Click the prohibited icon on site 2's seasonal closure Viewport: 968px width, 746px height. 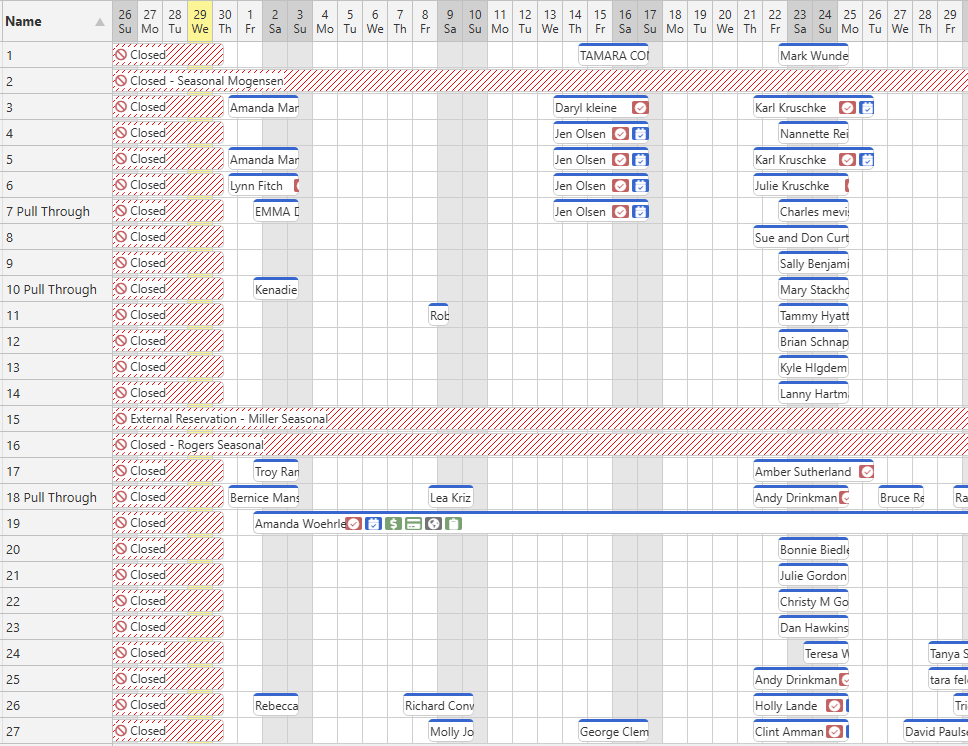121,81
